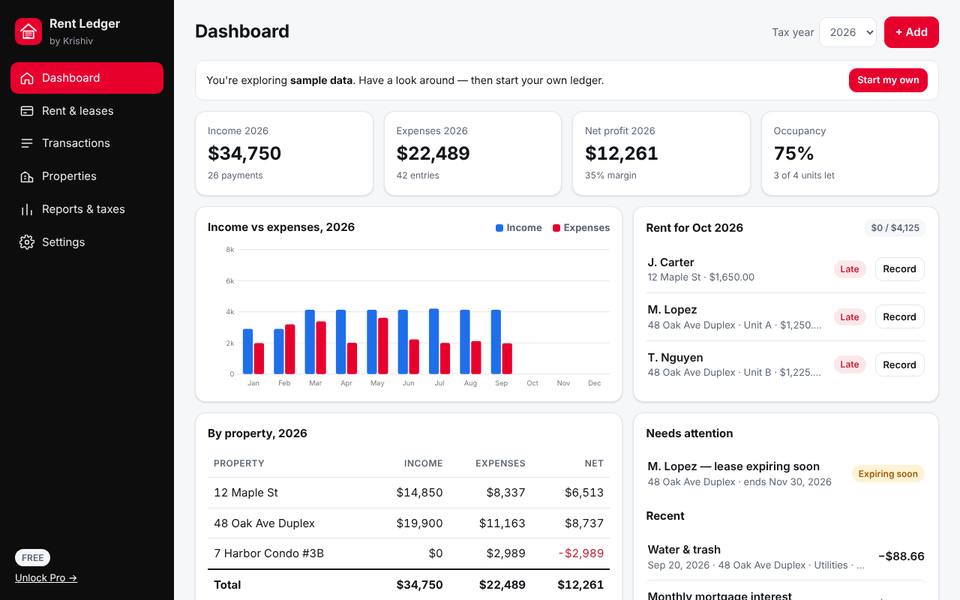Click the Late badge for M. Lopez
The image size is (960, 600).
(849, 317)
